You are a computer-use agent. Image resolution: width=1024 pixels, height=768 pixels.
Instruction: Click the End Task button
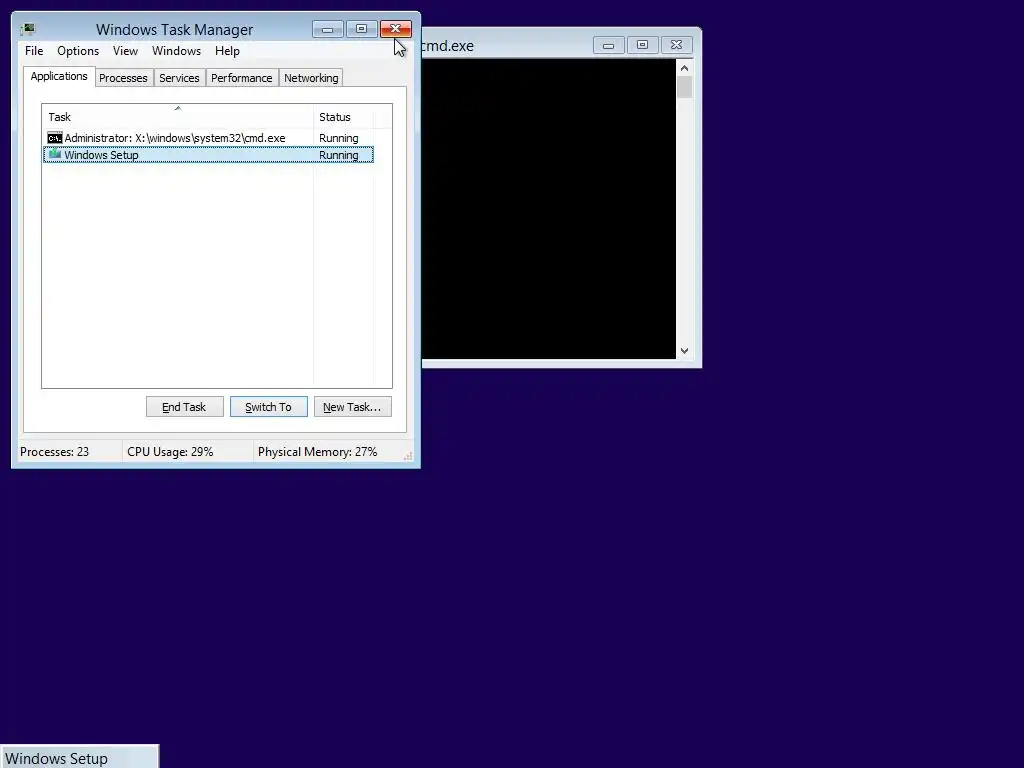184,407
